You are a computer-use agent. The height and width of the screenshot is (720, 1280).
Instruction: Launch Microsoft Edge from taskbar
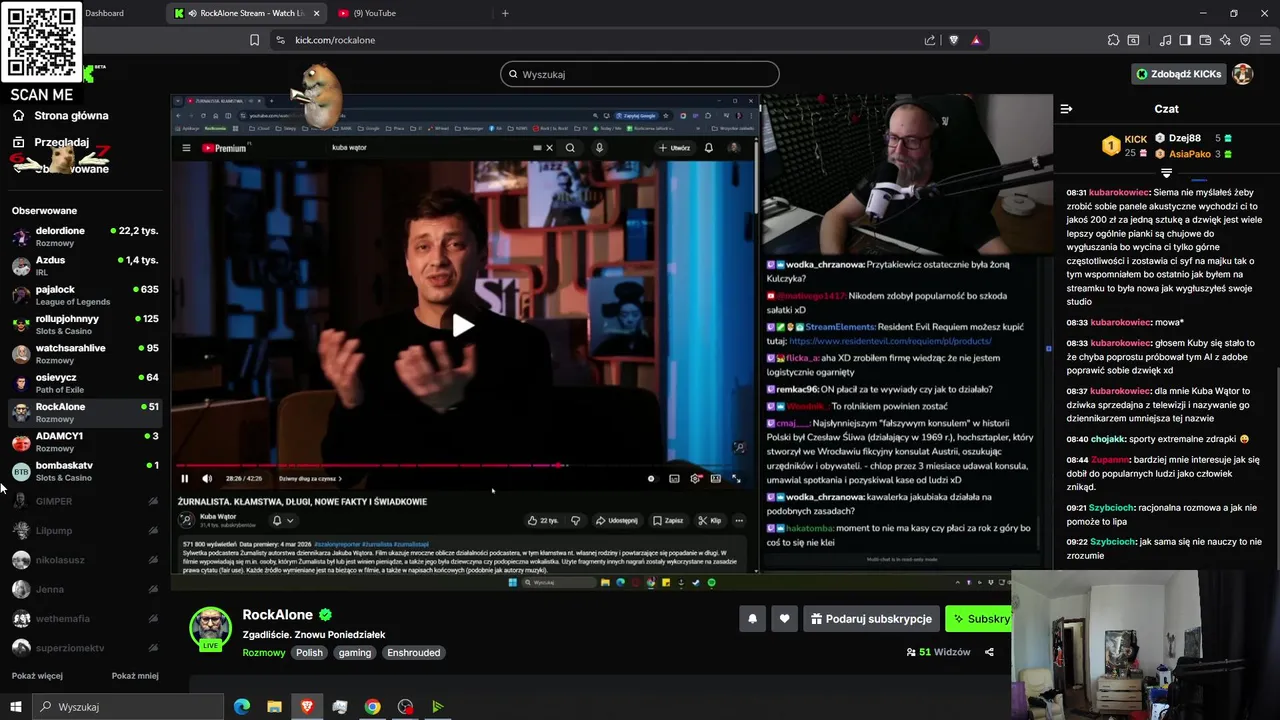(x=242, y=707)
